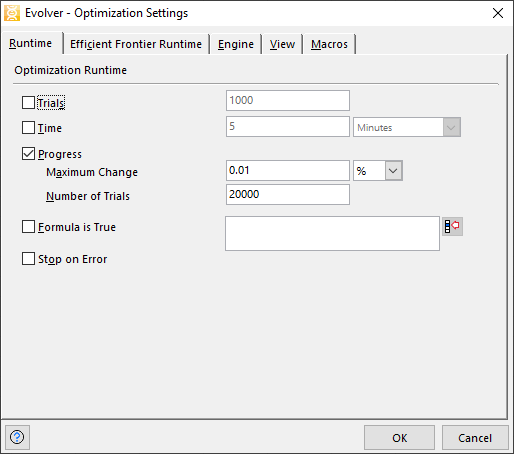Go to the Macros tab
Screen dimensions: 514x454
coord(329,44)
